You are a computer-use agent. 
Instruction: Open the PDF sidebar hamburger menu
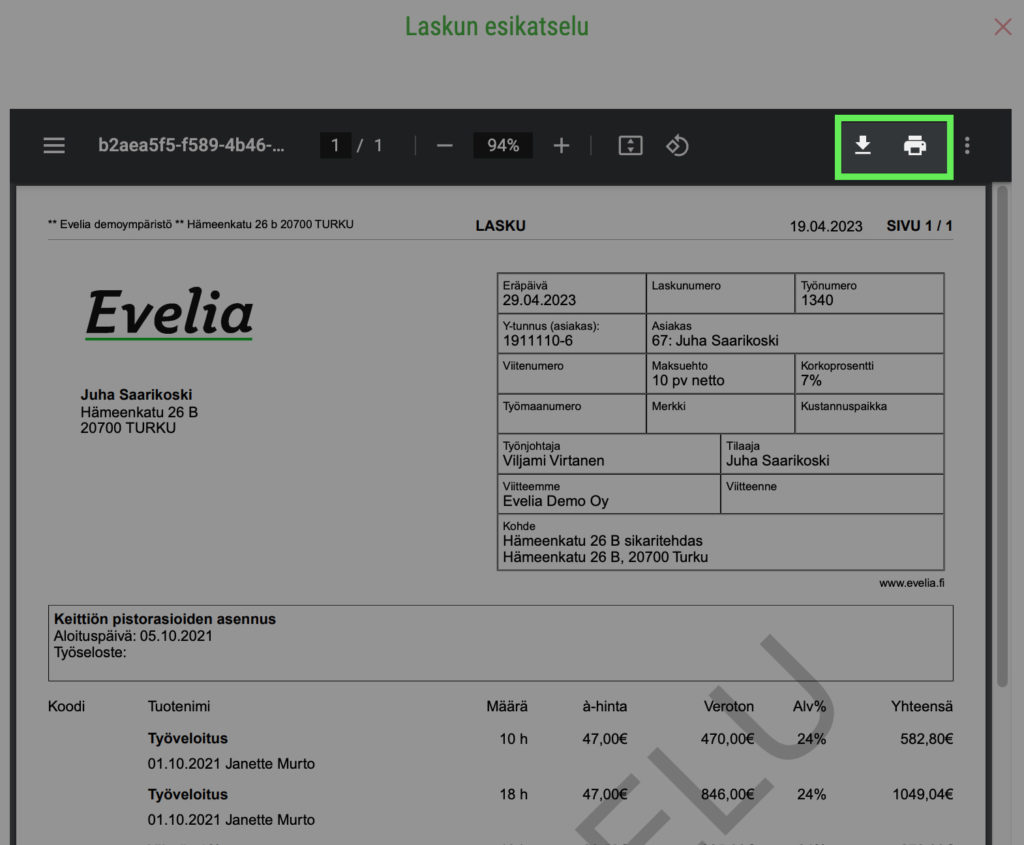[54, 145]
